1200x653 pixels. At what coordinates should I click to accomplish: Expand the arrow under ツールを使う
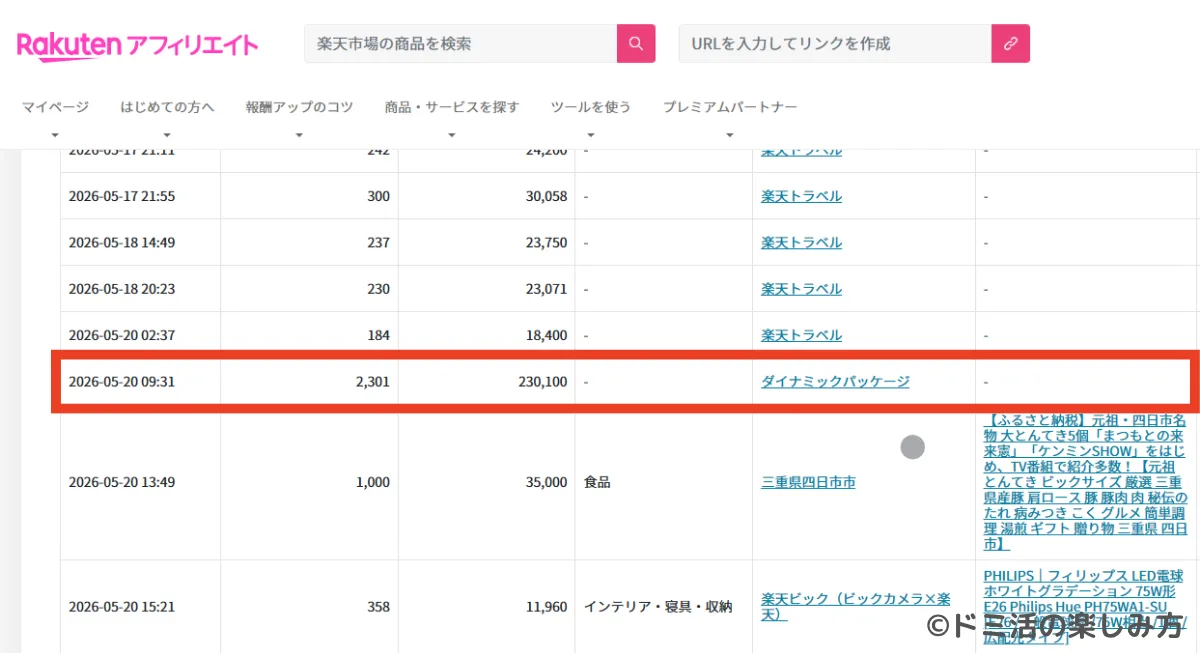click(590, 135)
